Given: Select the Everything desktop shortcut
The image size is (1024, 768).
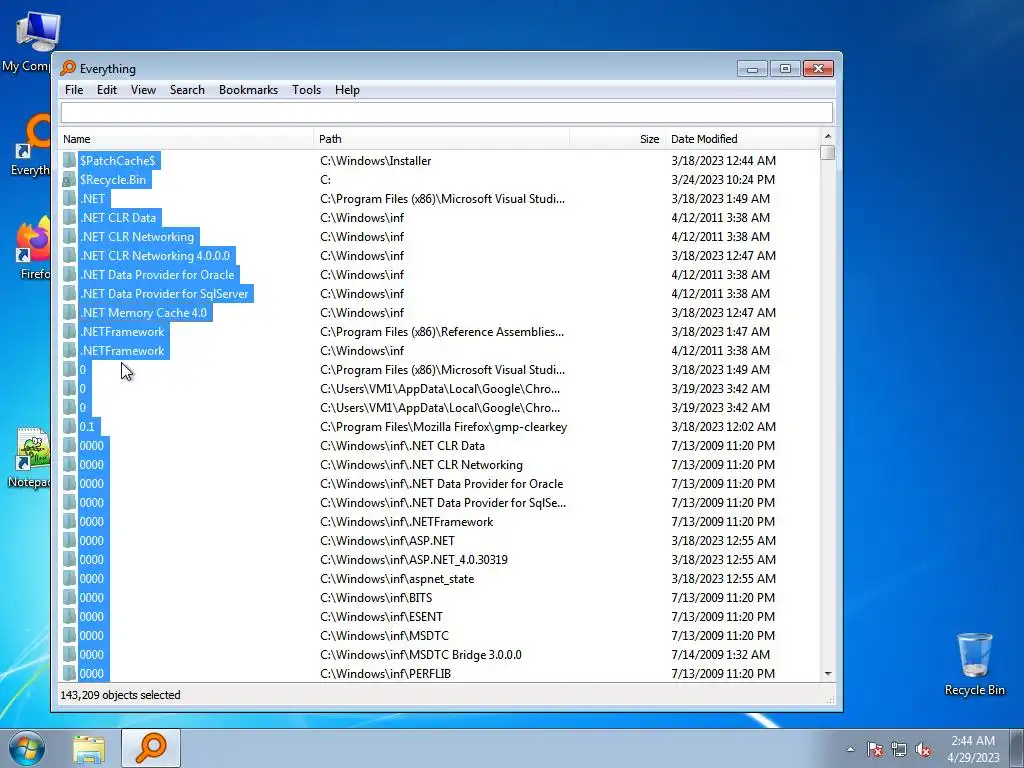Looking at the screenshot, I should click(x=31, y=145).
